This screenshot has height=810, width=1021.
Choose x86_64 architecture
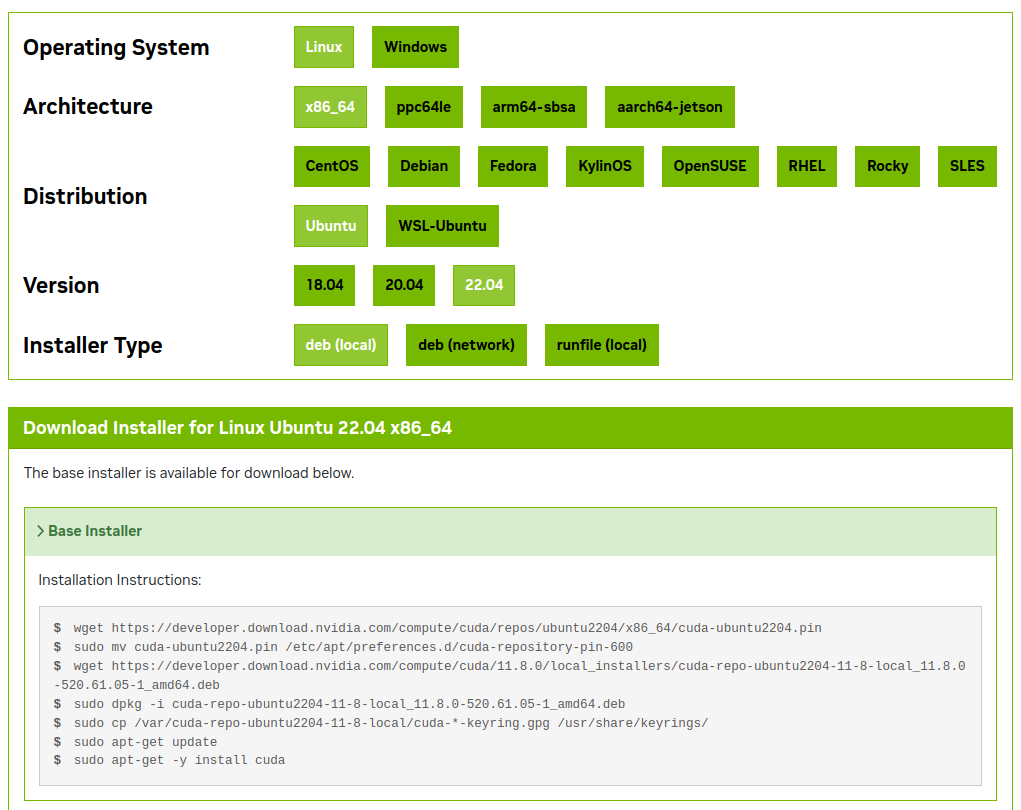(330, 107)
